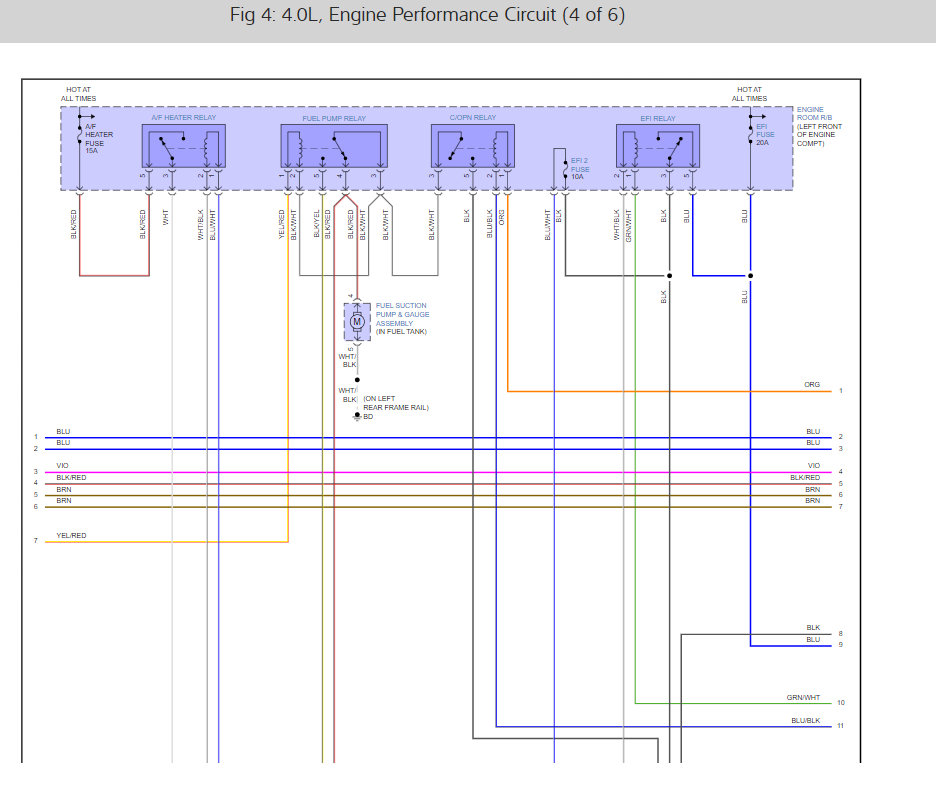Click the BLK wire label at connector 8

pyautogui.click(x=812, y=628)
